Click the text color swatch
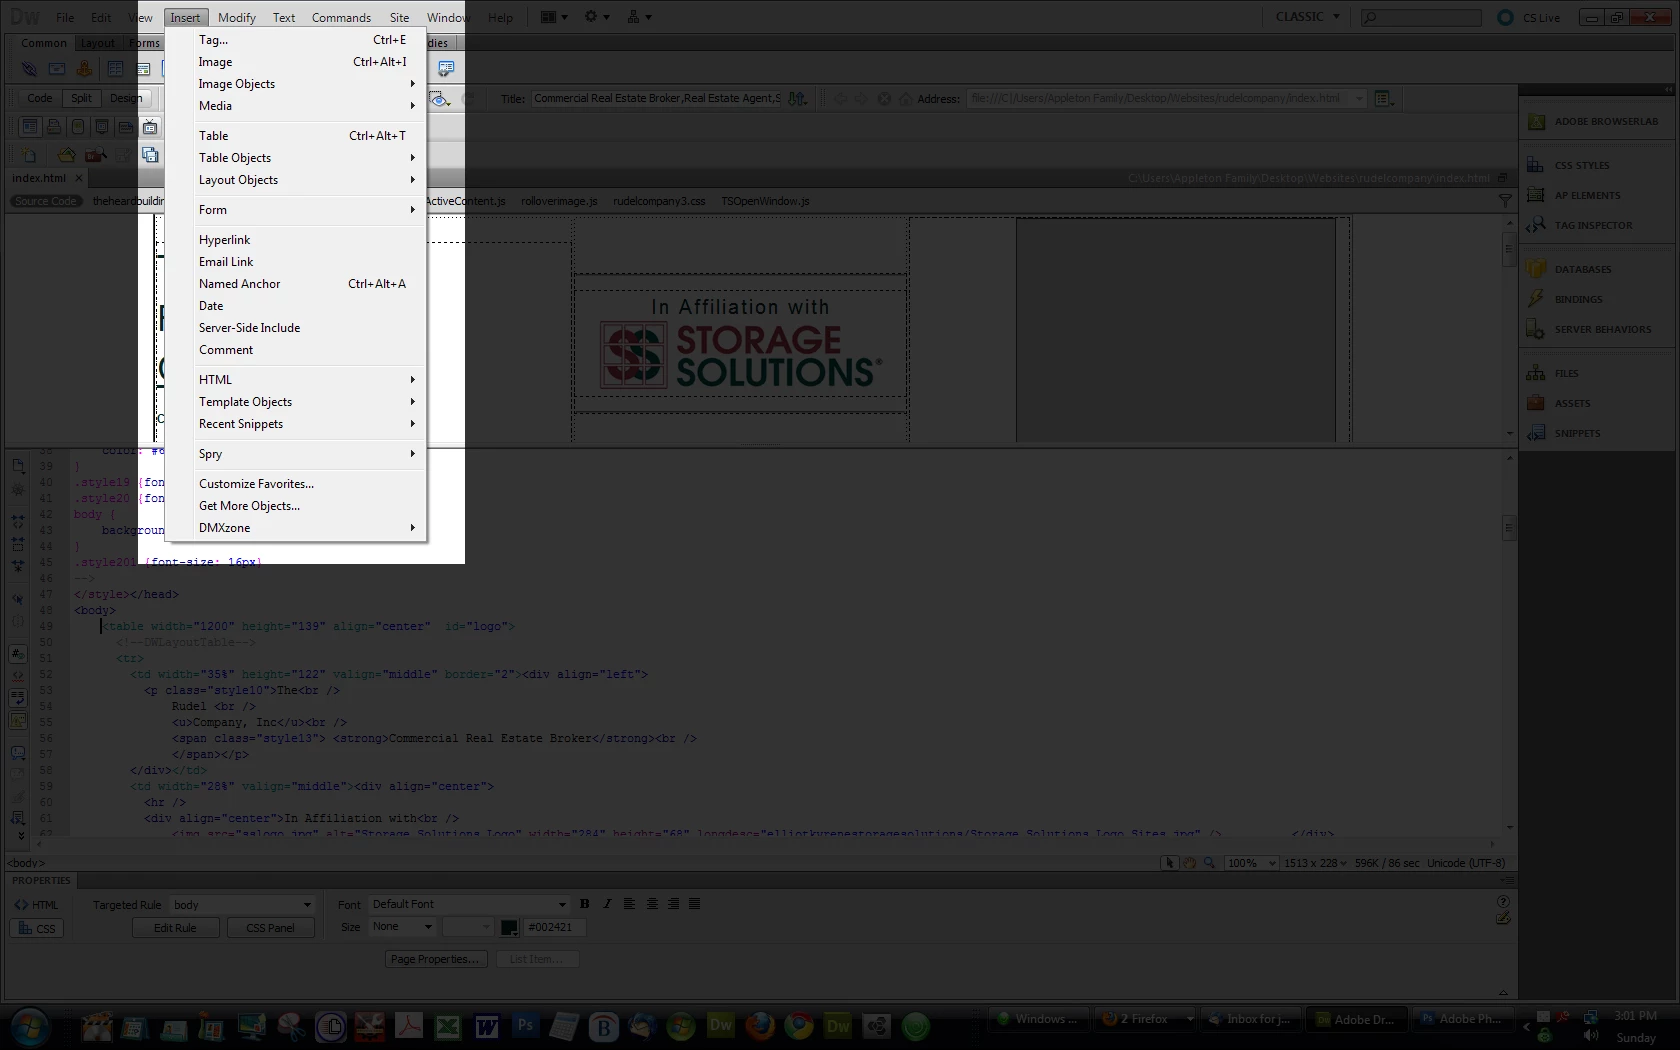Viewport: 1680px width, 1050px height. [x=509, y=928]
